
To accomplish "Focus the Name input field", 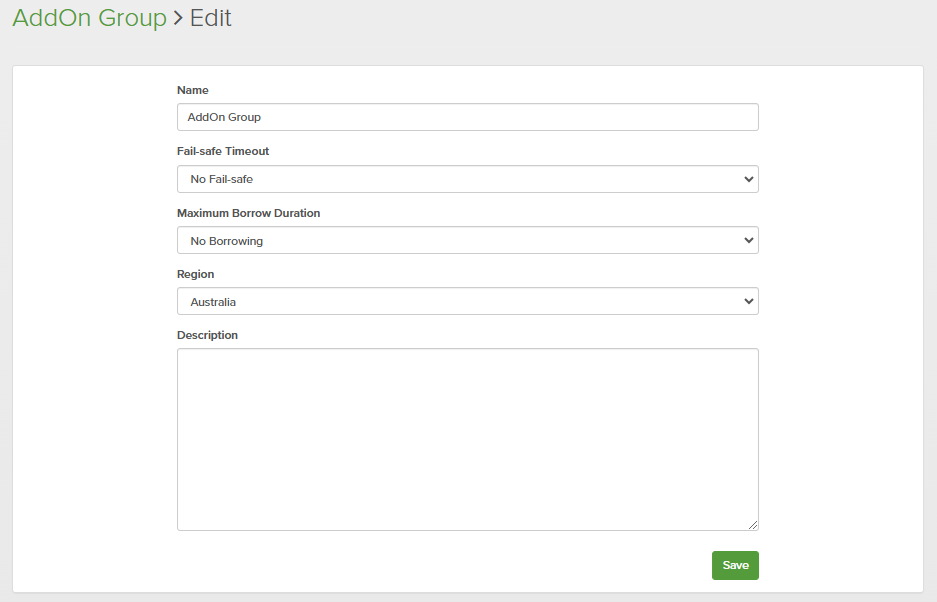I will coord(467,117).
